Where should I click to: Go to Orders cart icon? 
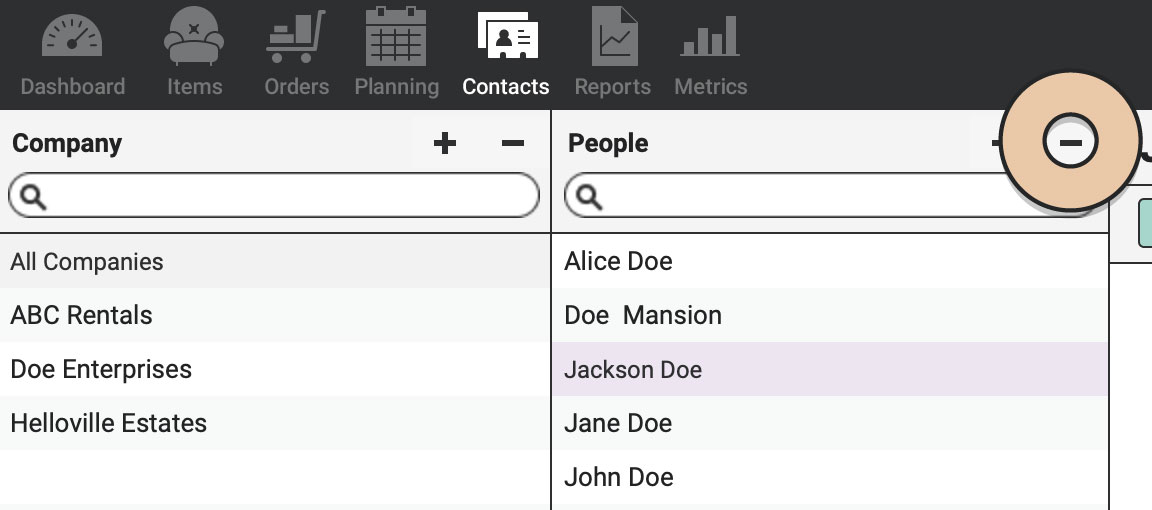click(295, 36)
